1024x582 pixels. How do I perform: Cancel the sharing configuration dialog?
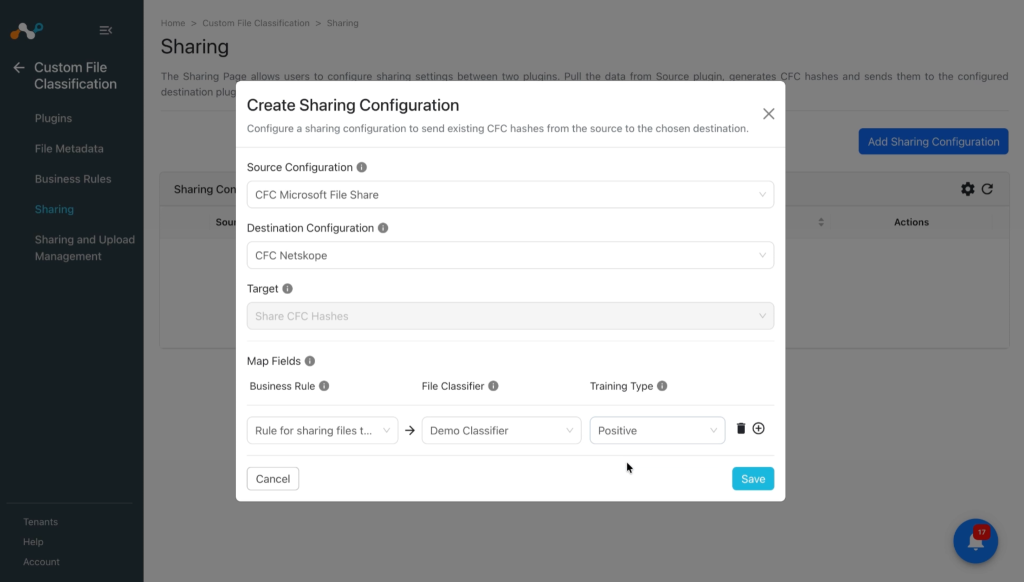coord(273,479)
